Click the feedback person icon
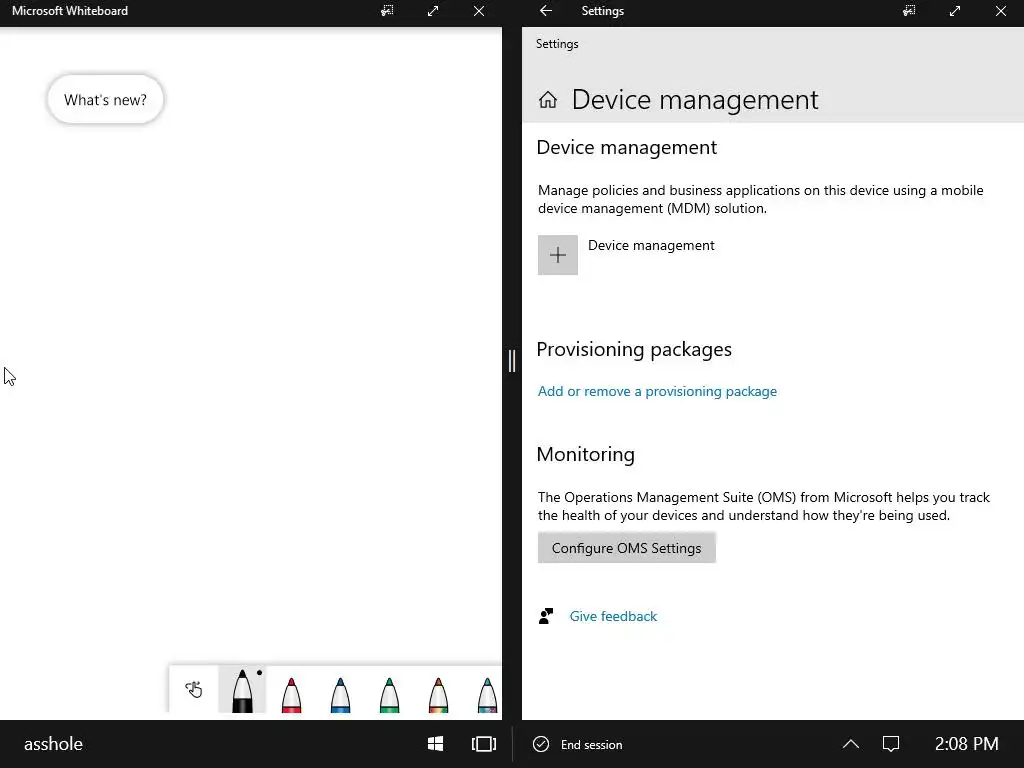1024x768 pixels. point(546,616)
